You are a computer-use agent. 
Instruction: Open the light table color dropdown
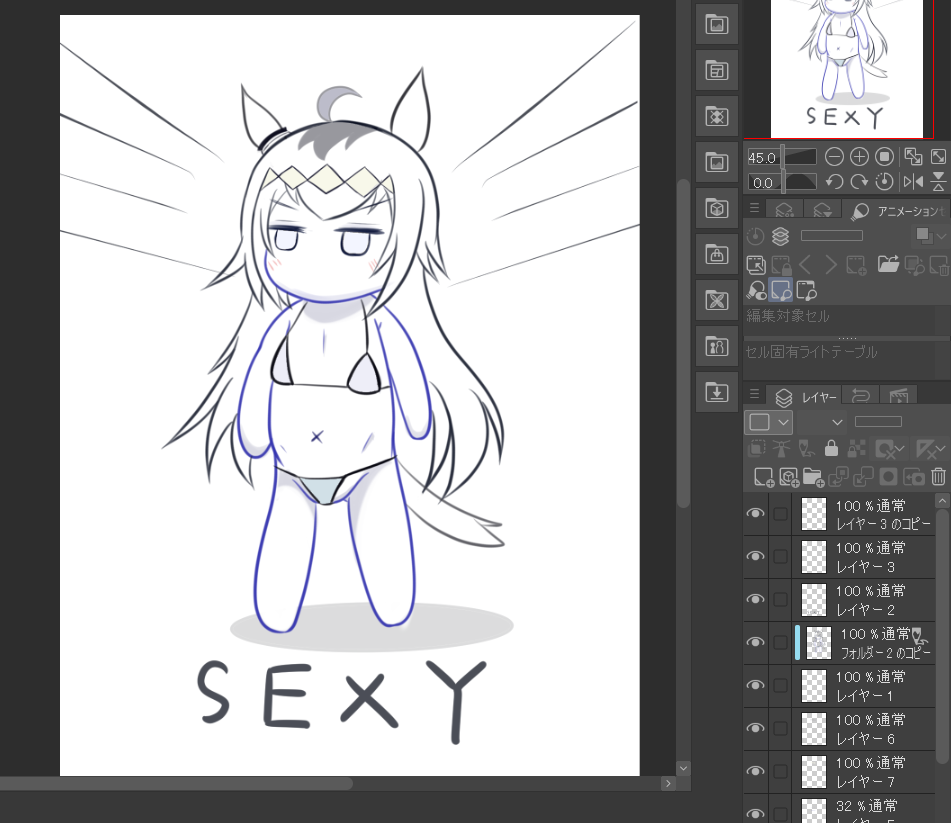pyautogui.click(x=928, y=236)
